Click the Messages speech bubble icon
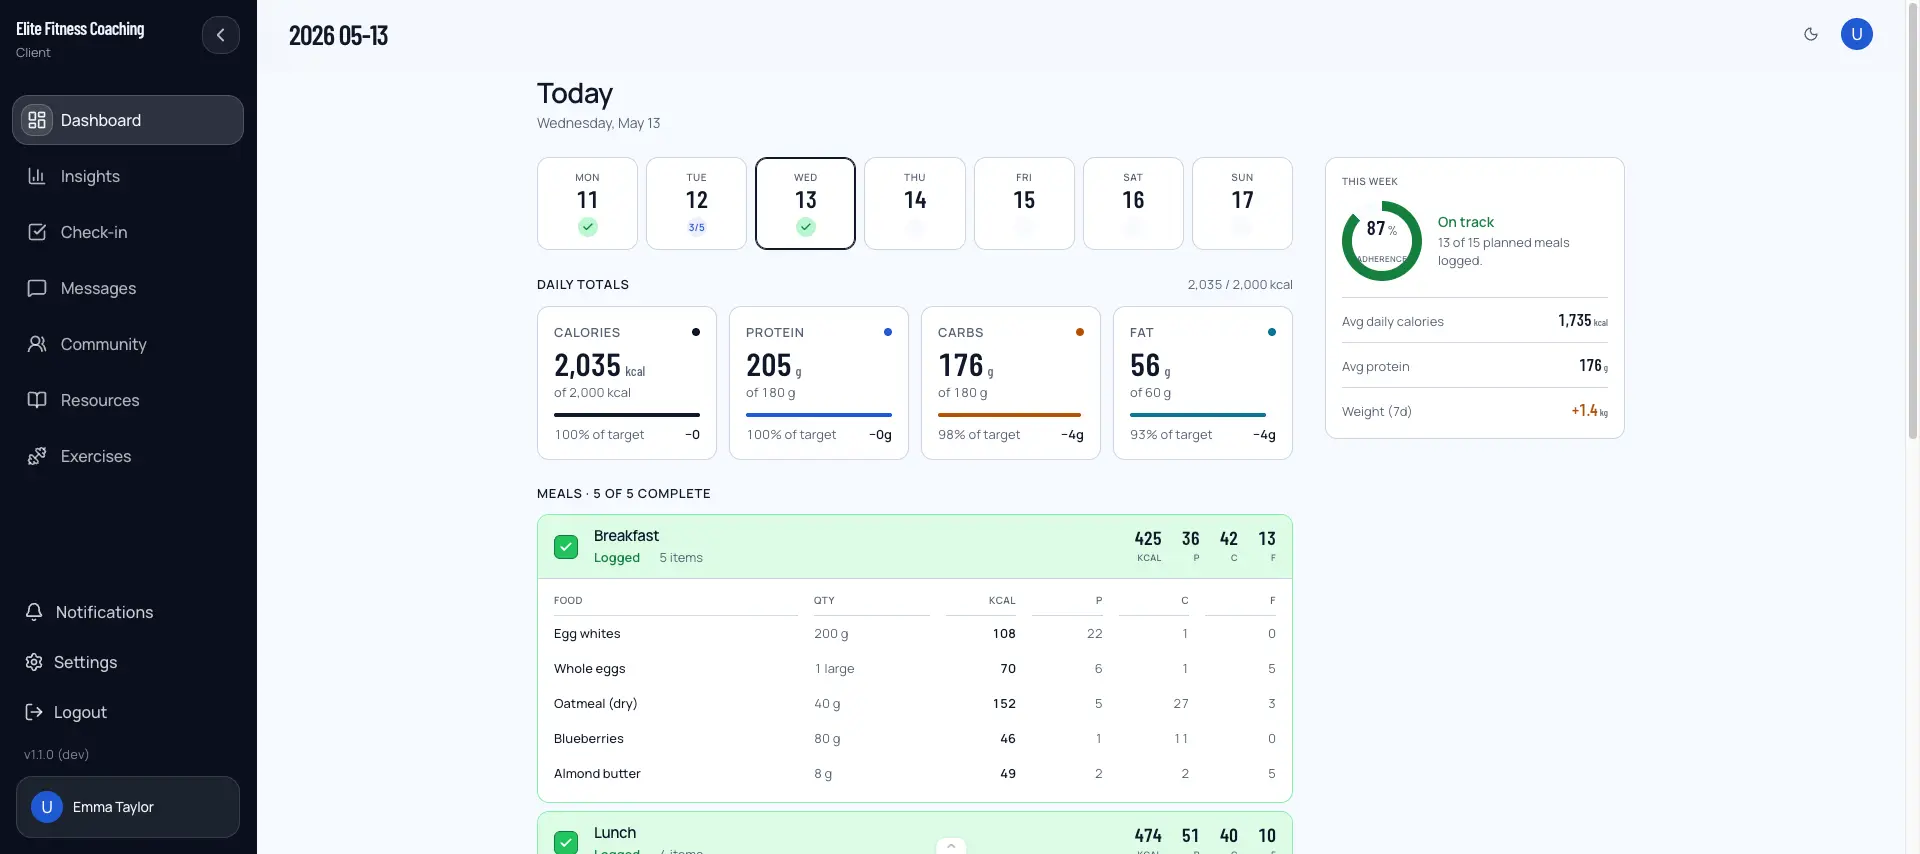This screenshot has width=1920, height=854. [37, 288]
